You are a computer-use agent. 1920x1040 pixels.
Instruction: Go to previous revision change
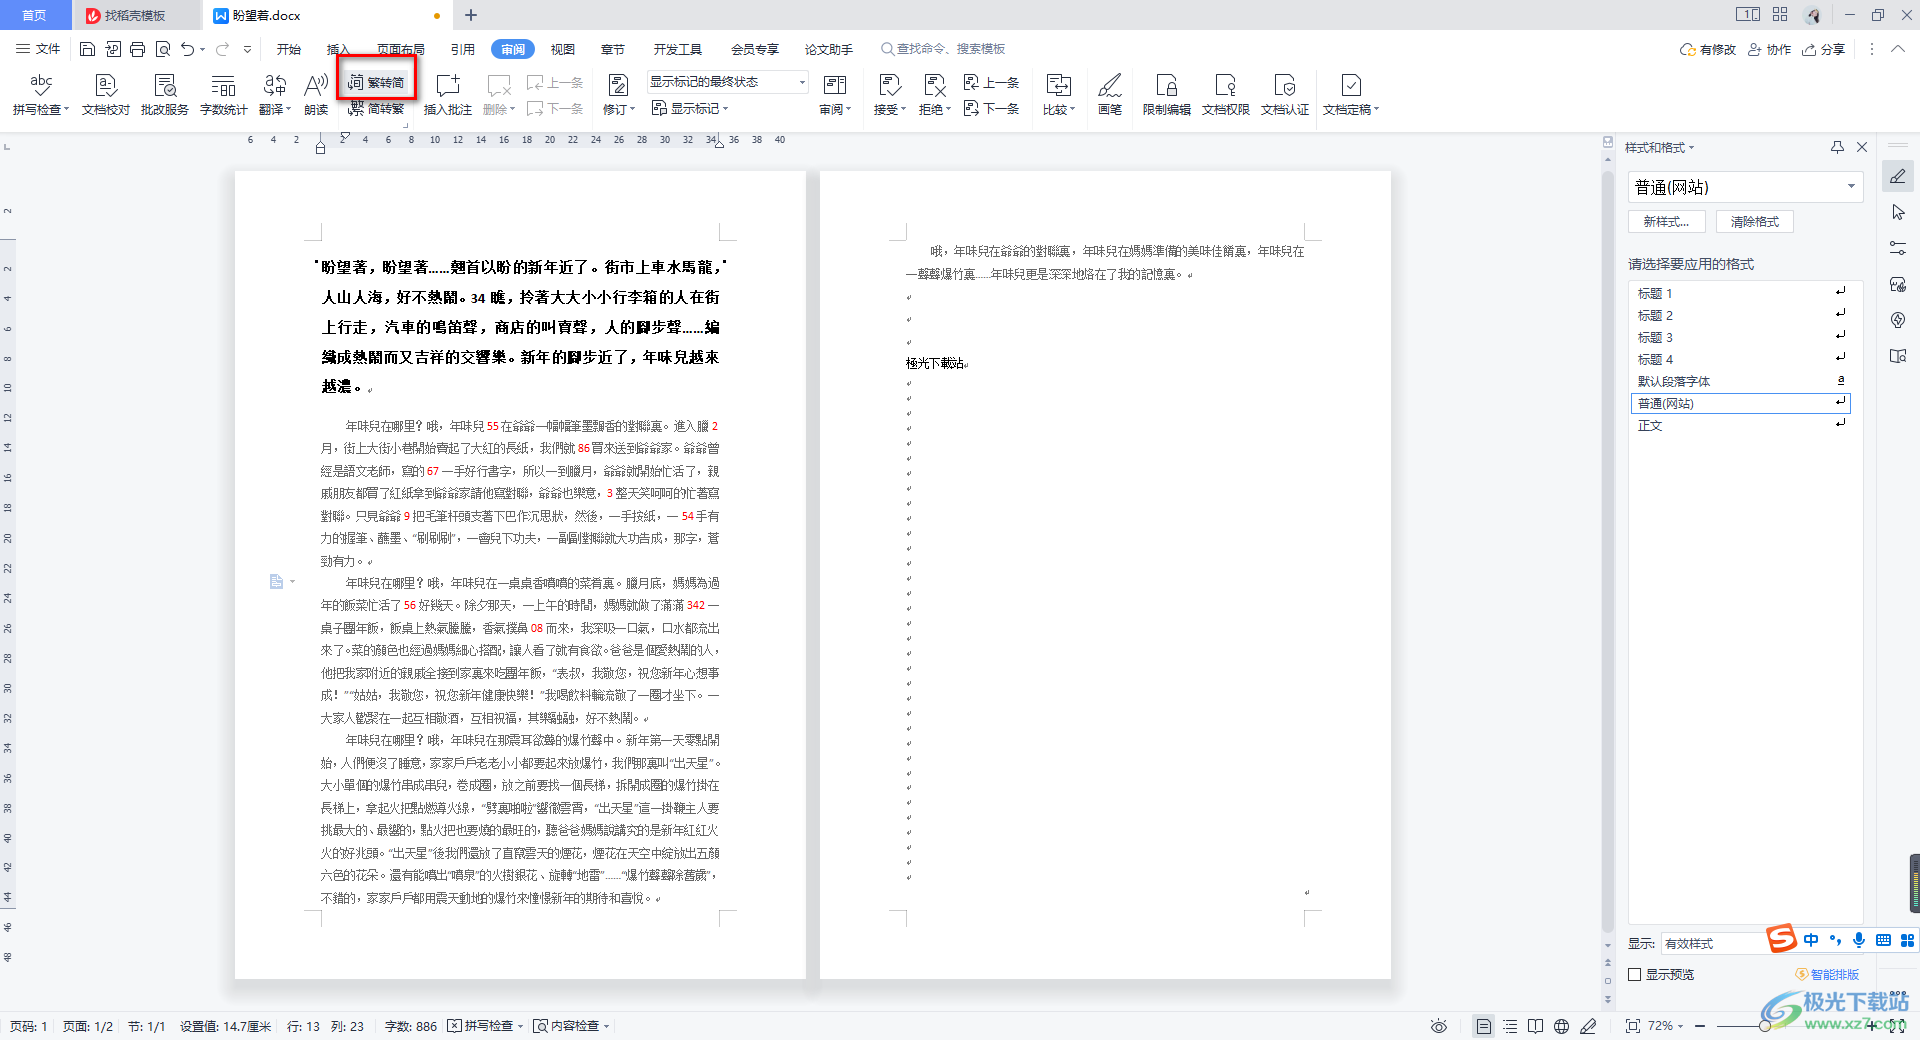point(991,82)
